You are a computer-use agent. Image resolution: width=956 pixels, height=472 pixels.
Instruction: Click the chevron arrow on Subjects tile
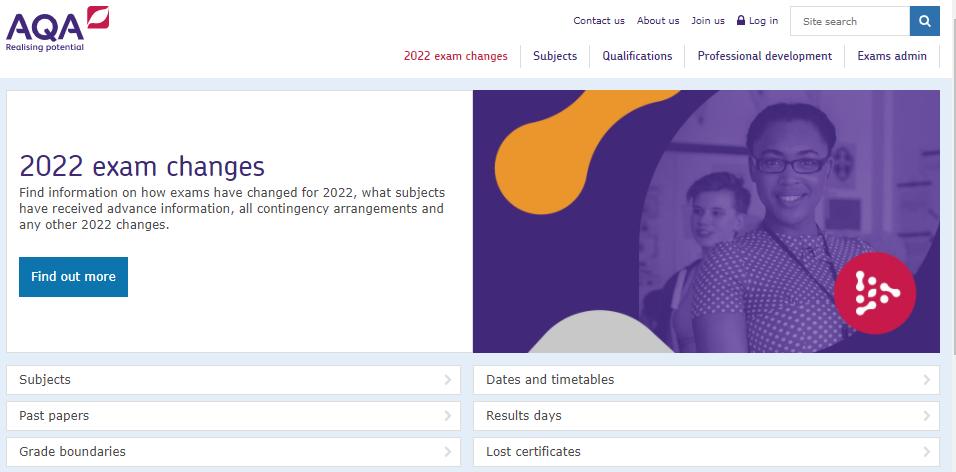(x=448, y=380)
